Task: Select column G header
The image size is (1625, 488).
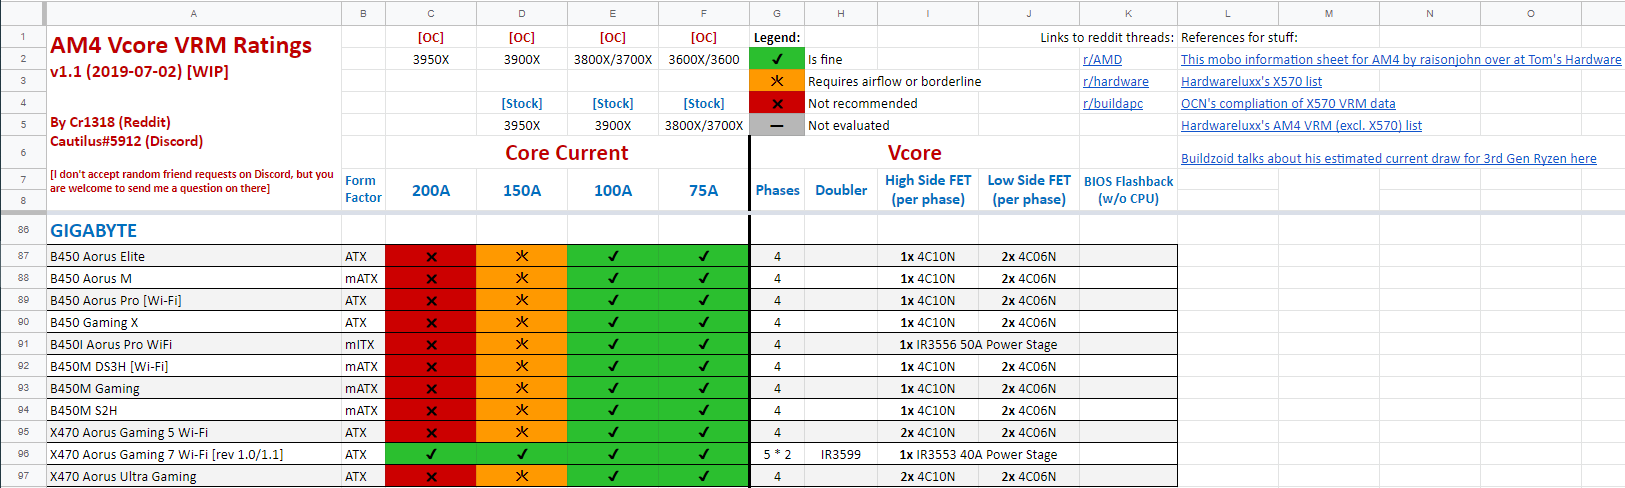Action: [777, 13]
